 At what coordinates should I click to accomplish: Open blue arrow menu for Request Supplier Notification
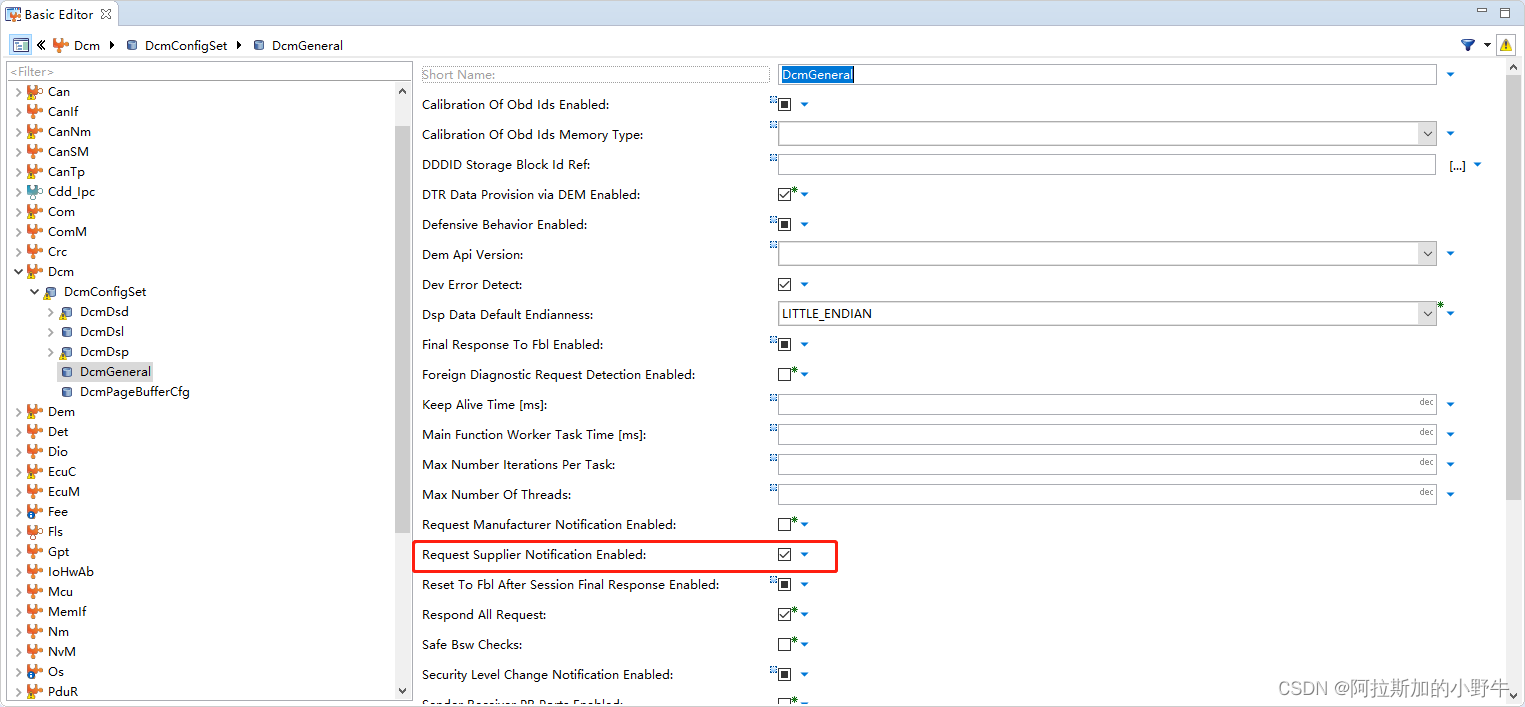coord(805,555)
